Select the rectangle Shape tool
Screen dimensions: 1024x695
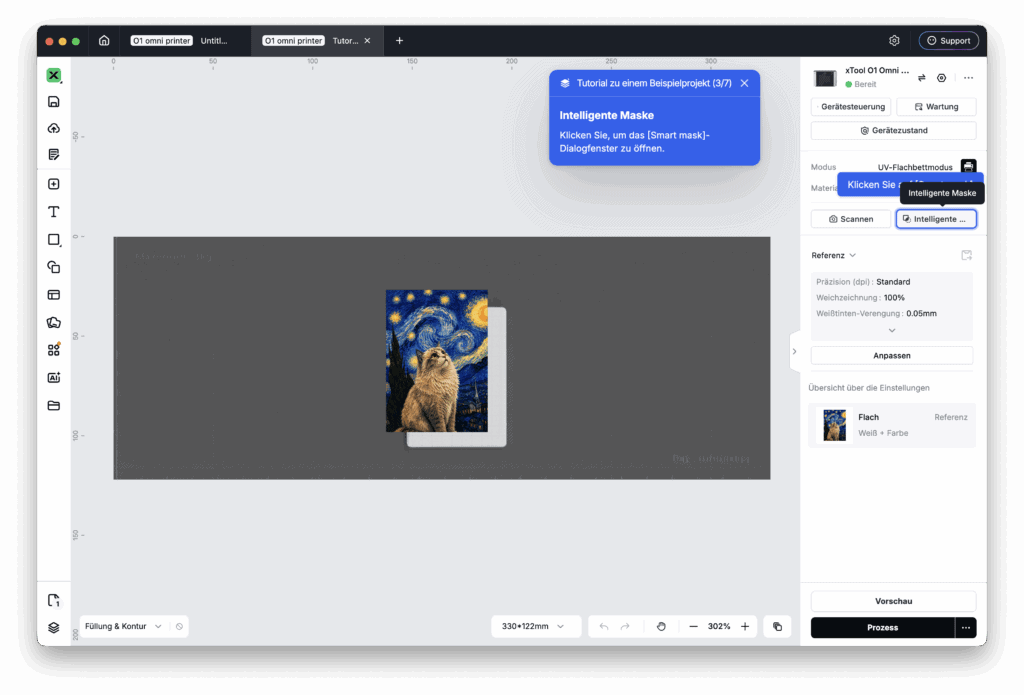click(x=54, y=240)
